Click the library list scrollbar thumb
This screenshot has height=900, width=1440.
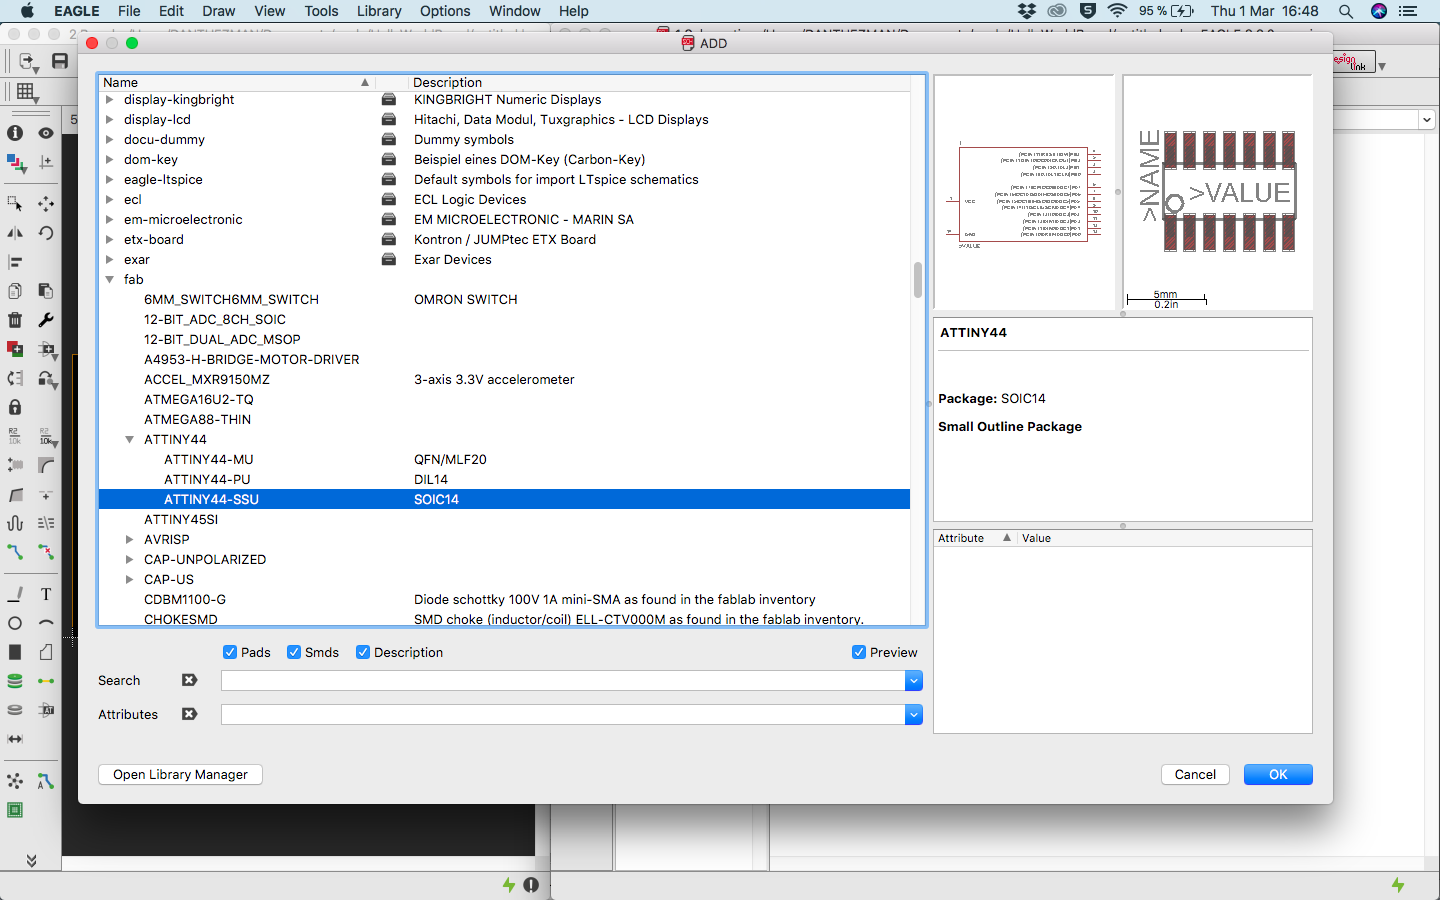pyautogui.click(x=918, y=280)
